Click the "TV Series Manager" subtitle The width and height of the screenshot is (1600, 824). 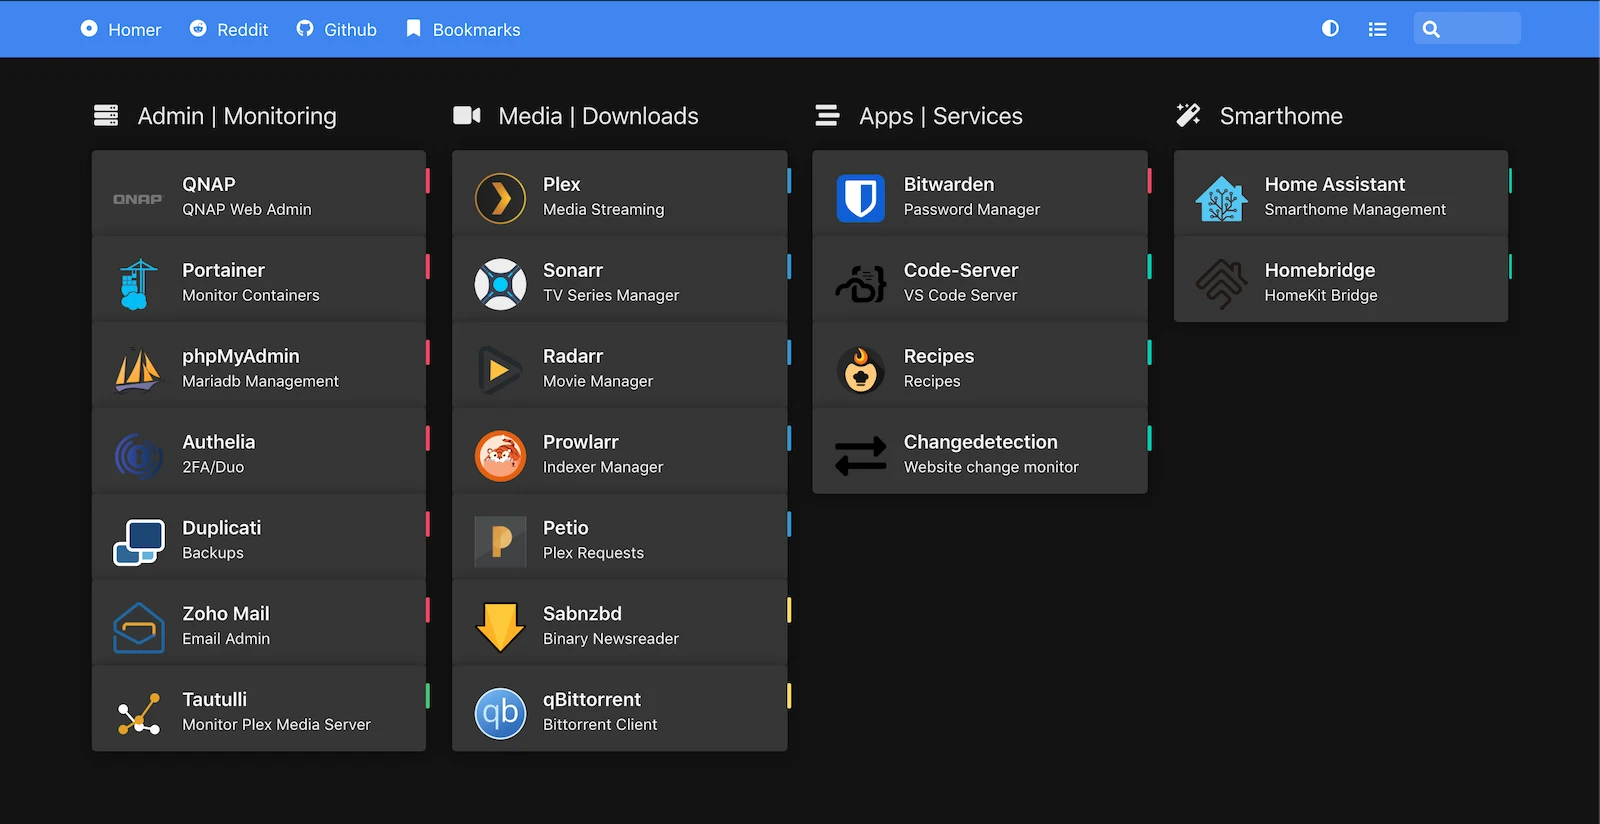pos(611,296)
